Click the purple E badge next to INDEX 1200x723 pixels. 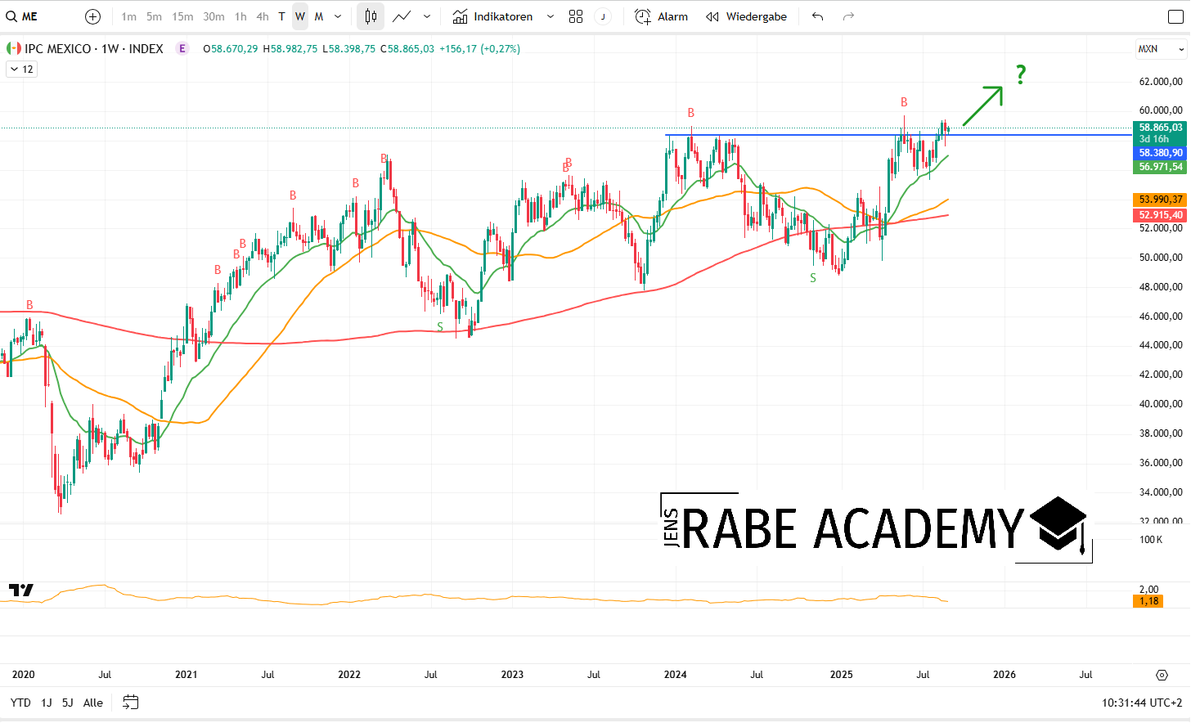tap(181, 48)
